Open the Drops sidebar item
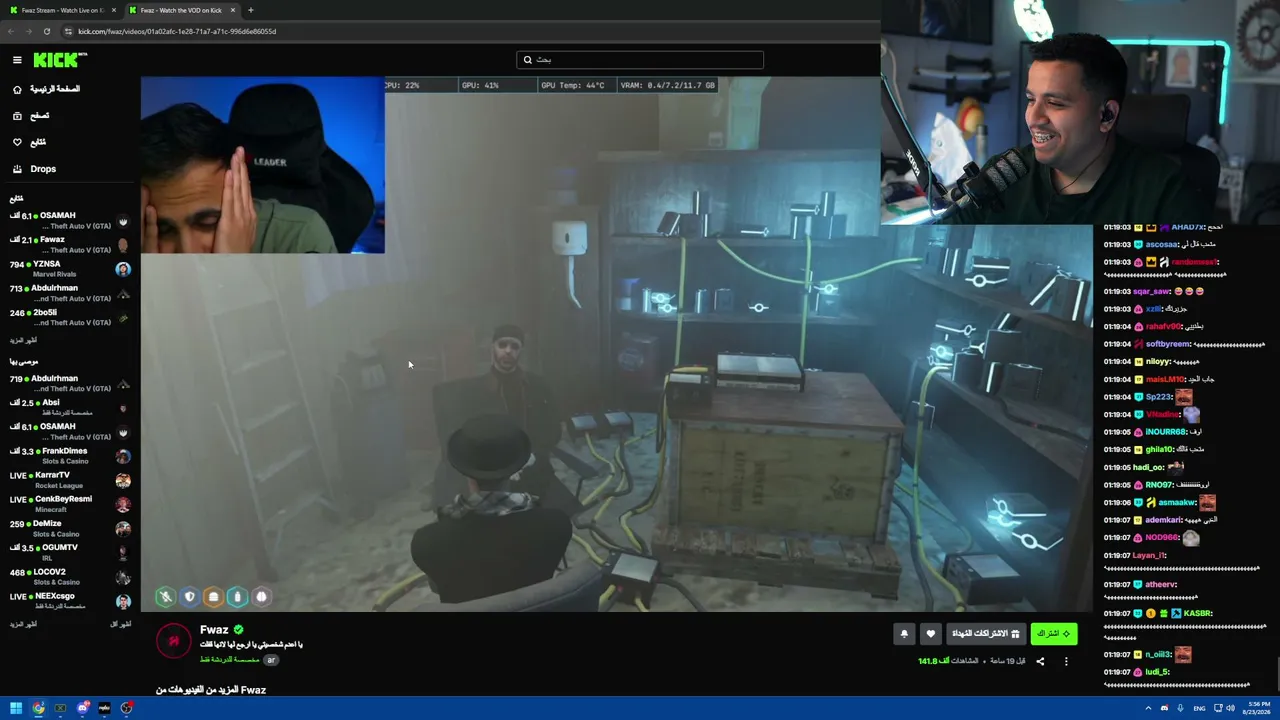The height and width of the screenshot is (720, 1280). 34,169
